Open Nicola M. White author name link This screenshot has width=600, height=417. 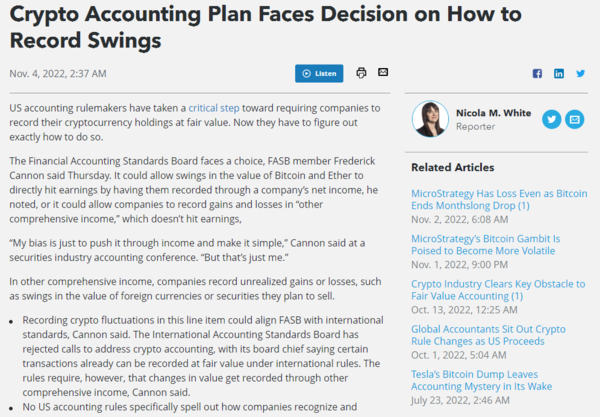click(x=494, y=112)
